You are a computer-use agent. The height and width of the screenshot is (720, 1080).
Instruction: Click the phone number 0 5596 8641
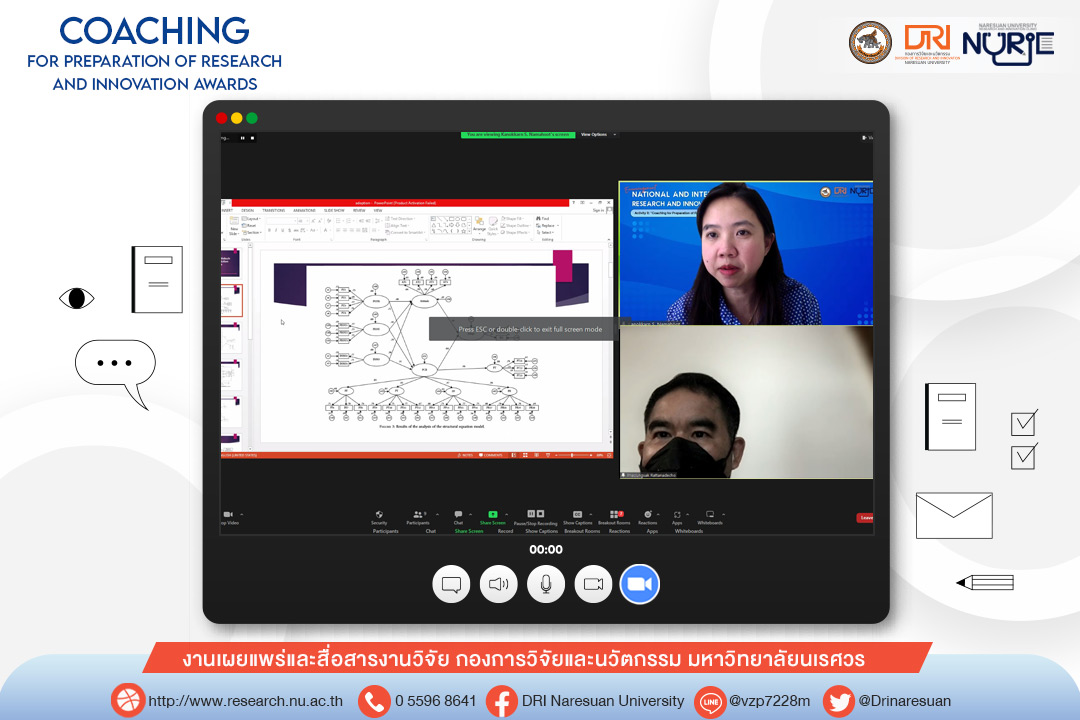point(435,701)
